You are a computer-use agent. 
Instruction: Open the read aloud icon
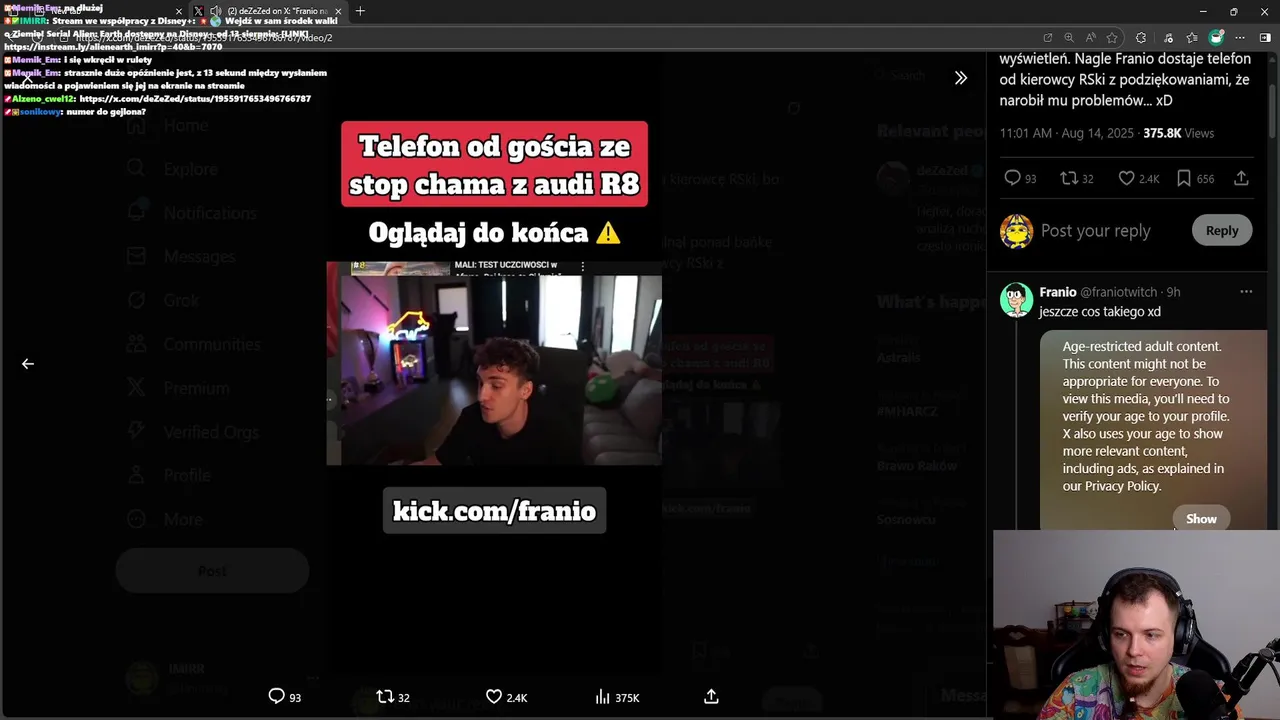click(1090, 38)
